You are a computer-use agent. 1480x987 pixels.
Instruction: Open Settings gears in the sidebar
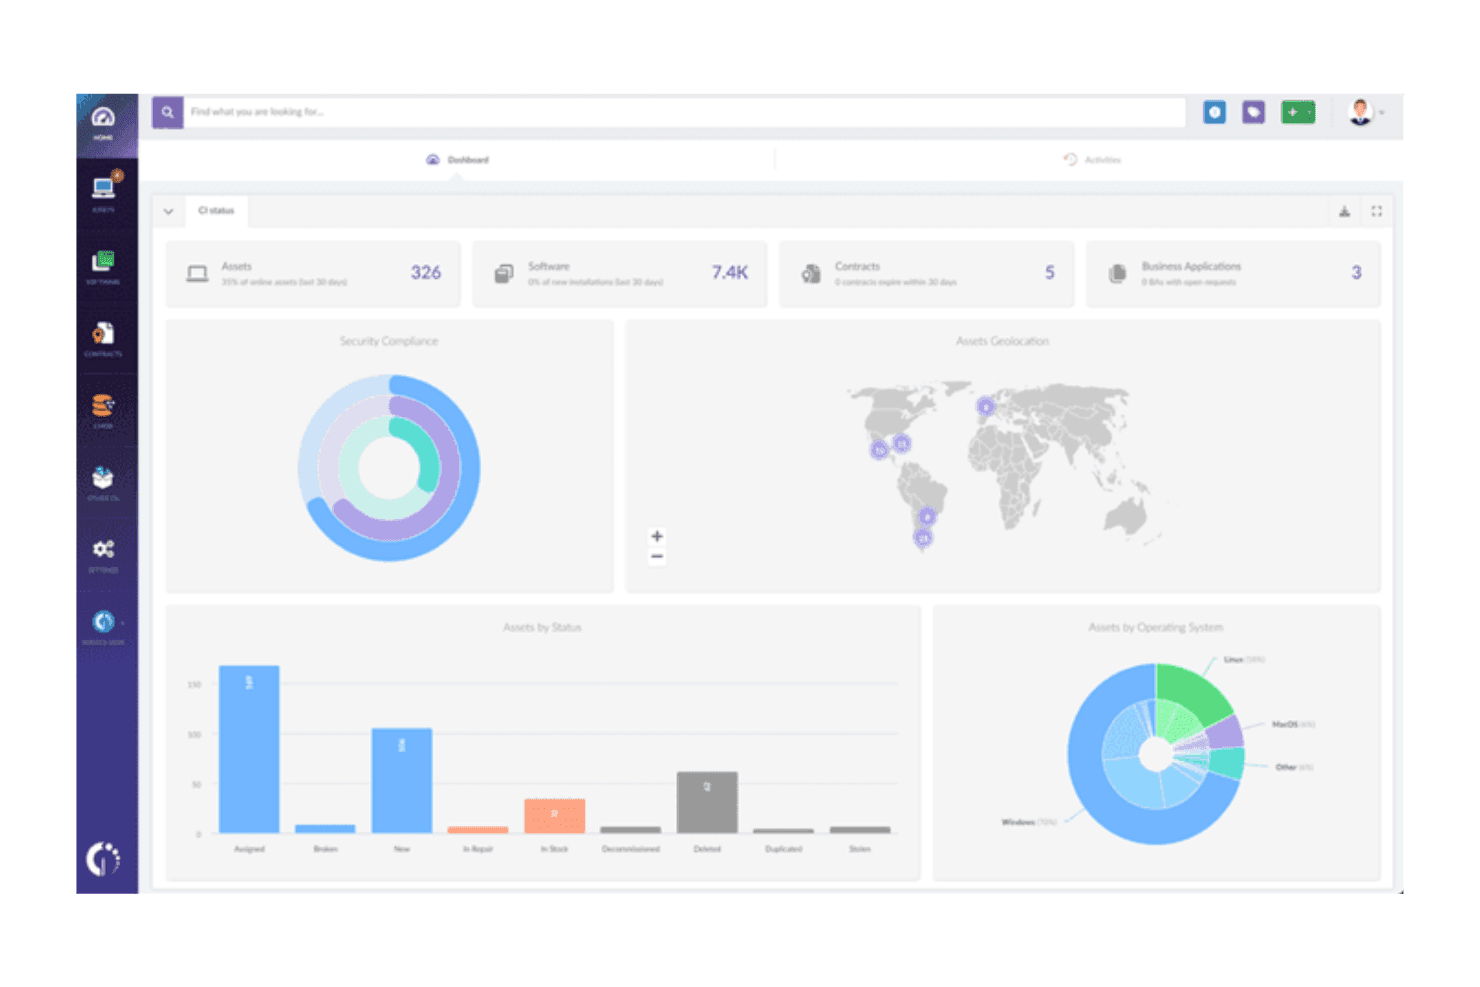coord(103,554)
